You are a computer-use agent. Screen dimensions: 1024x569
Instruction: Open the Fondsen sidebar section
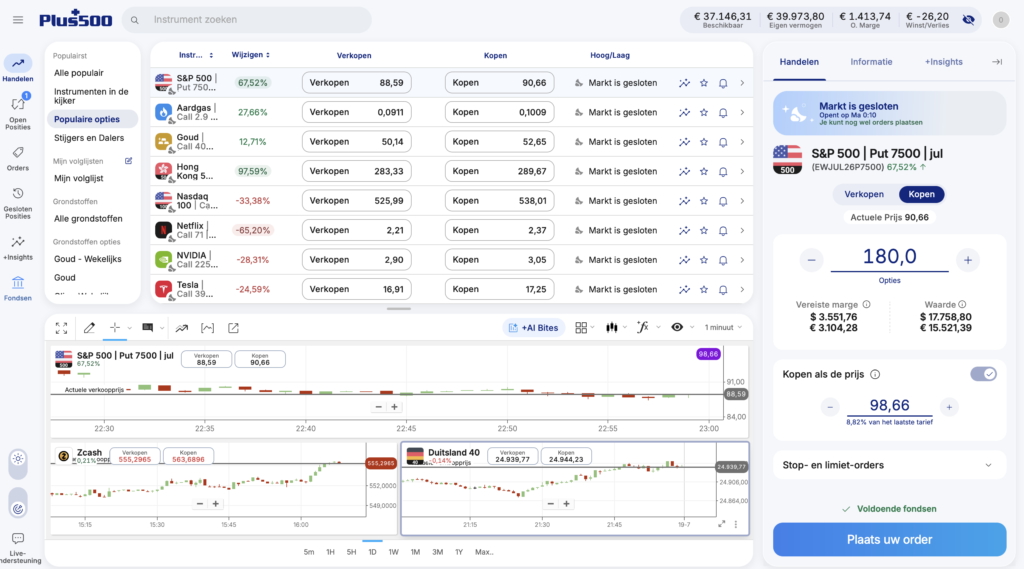pos(18,289)
